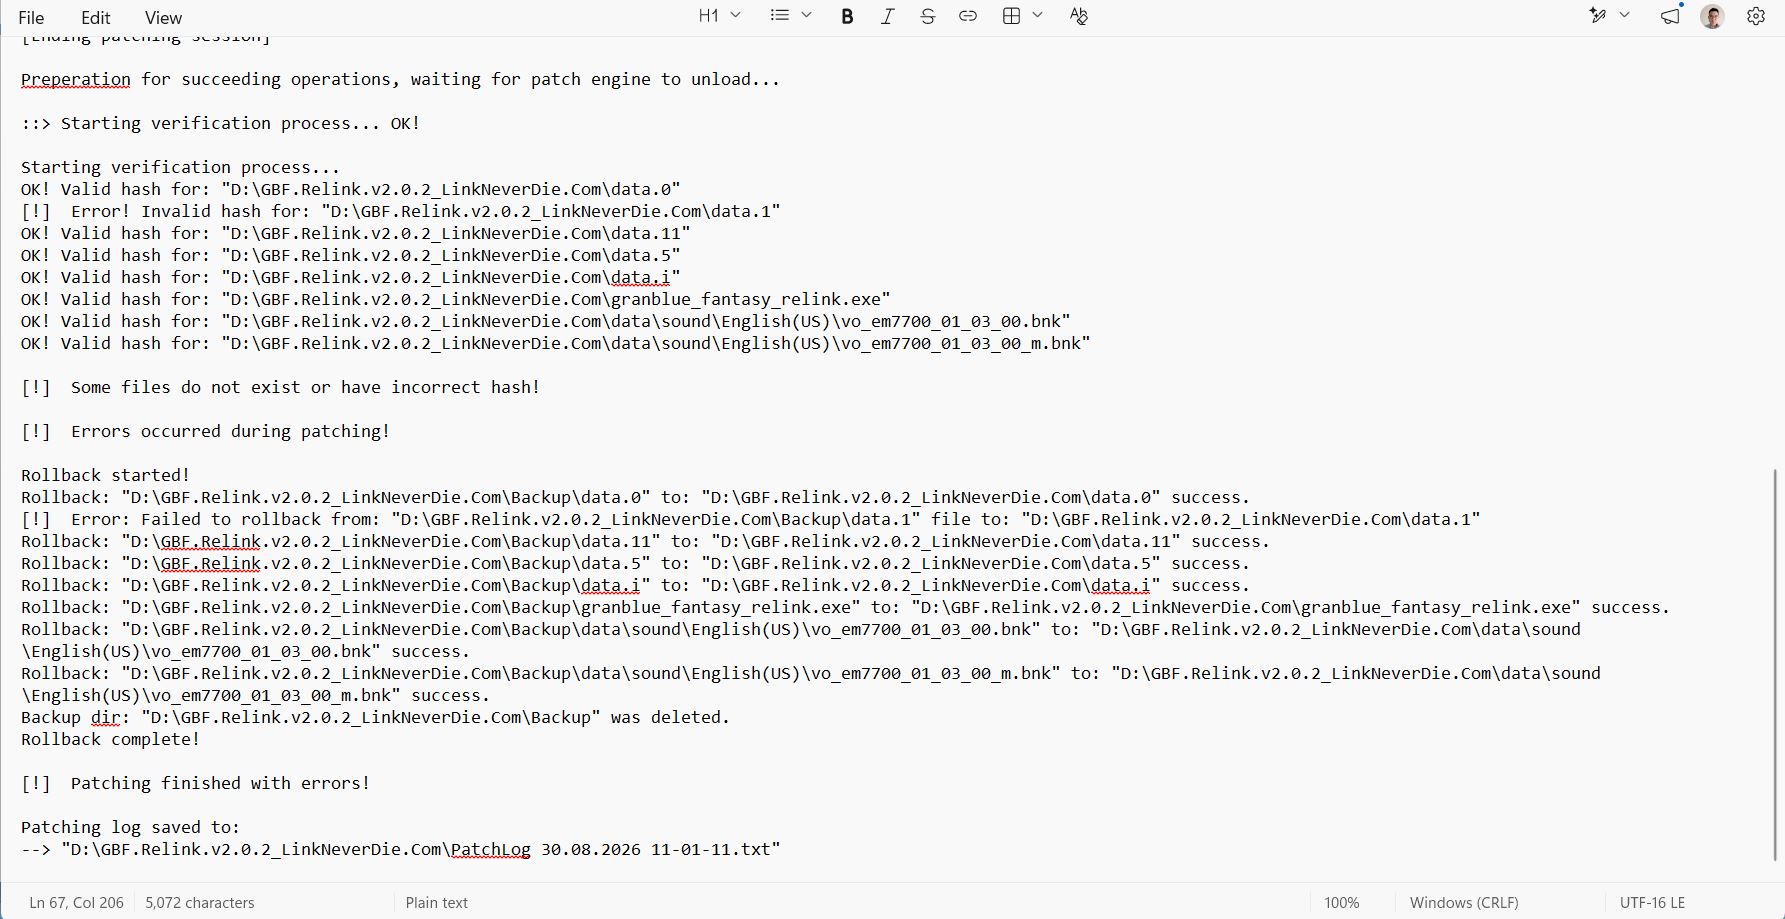Toggle italic formatting

coord(887,16)
